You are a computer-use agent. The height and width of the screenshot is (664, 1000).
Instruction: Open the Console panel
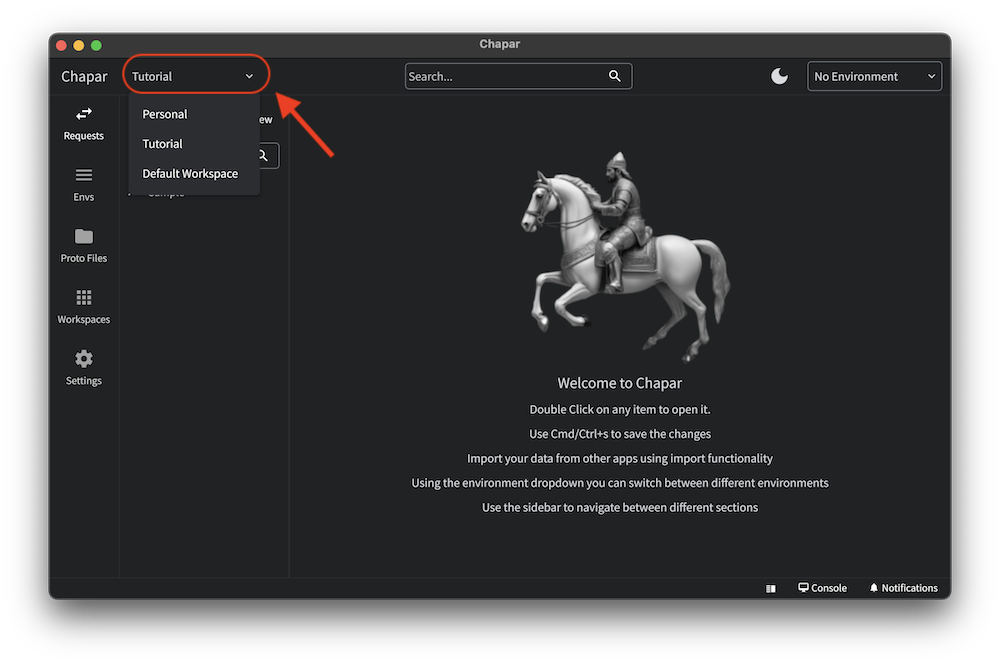pyautogui.click(x=822, y=588)
